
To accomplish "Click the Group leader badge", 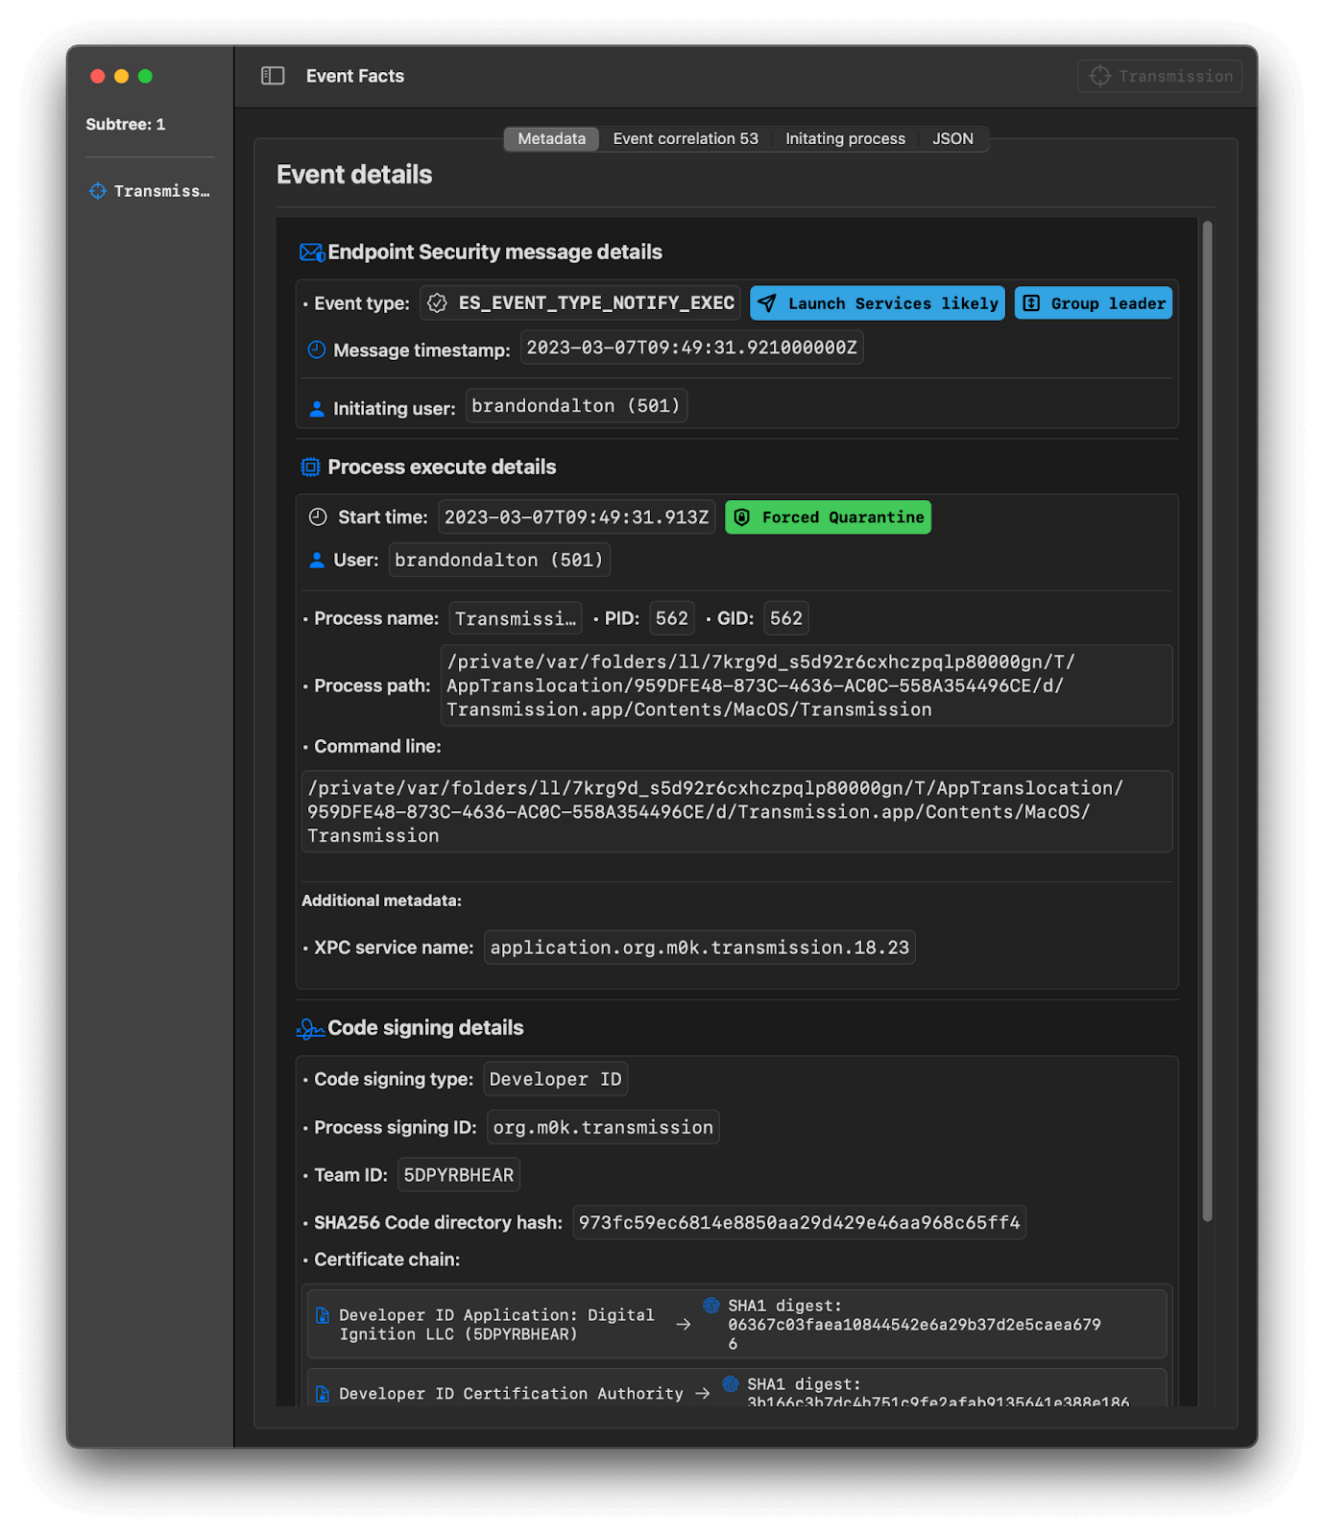I will (1093, 304).
